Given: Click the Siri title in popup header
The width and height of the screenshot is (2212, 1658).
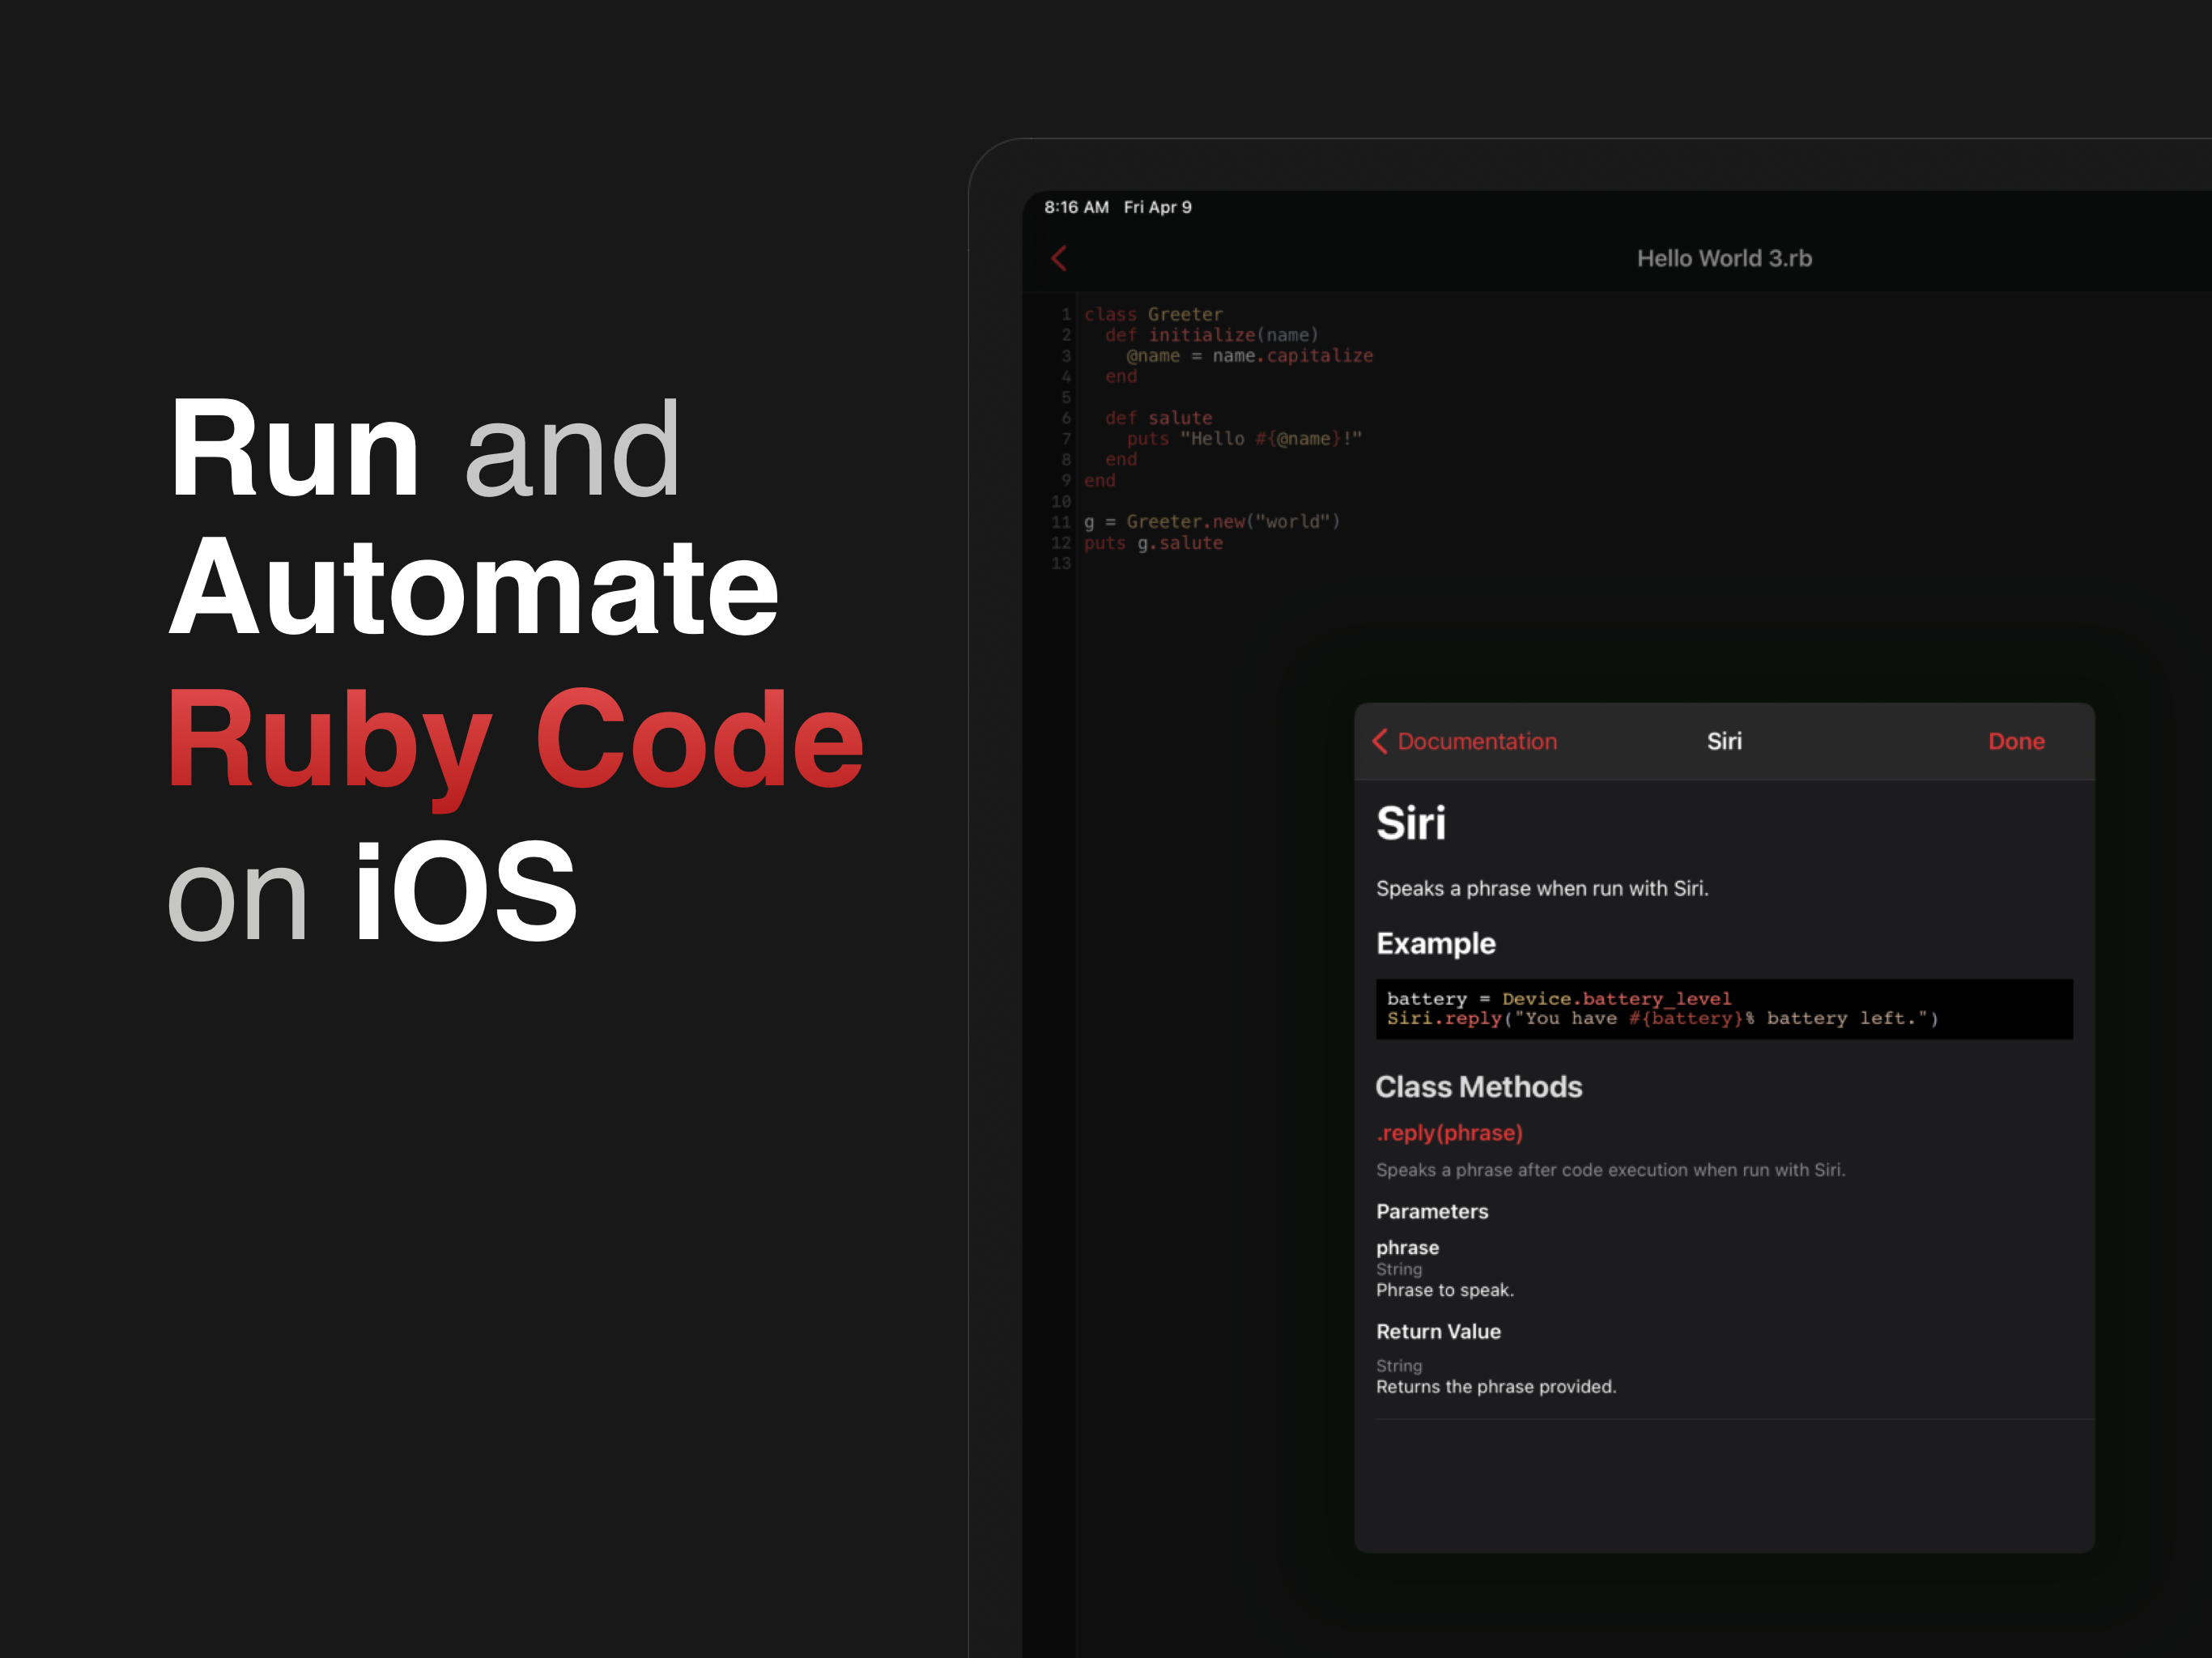Looking at the screenshot, I should pos(1723,741).
